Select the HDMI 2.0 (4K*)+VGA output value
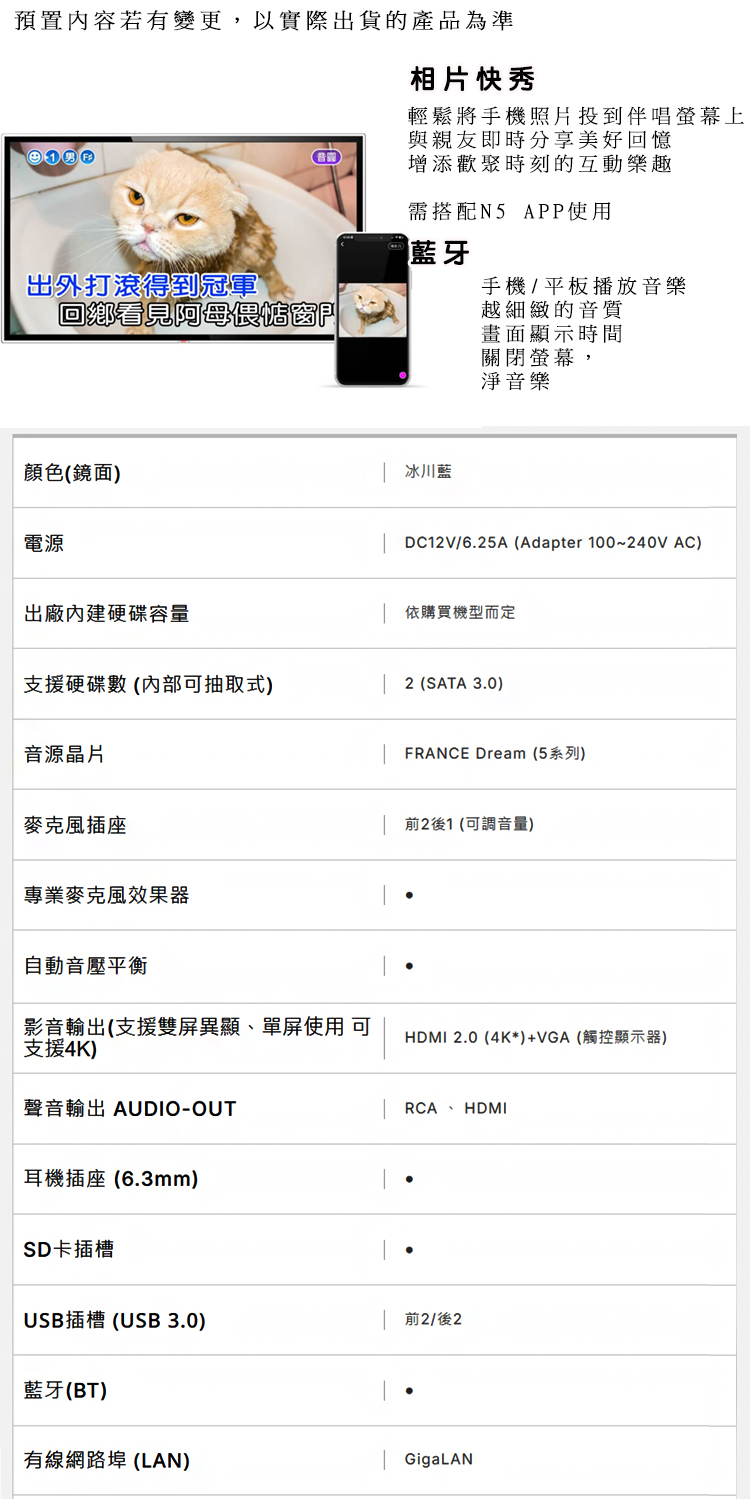 pyautogui.click(x=535, y=1037)
